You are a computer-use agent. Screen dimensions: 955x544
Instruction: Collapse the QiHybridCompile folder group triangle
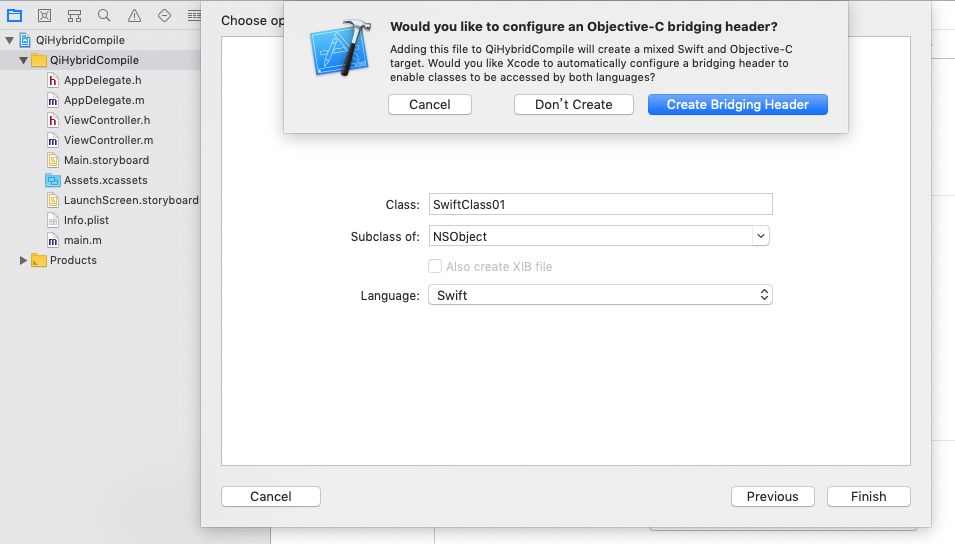(23, 60)
